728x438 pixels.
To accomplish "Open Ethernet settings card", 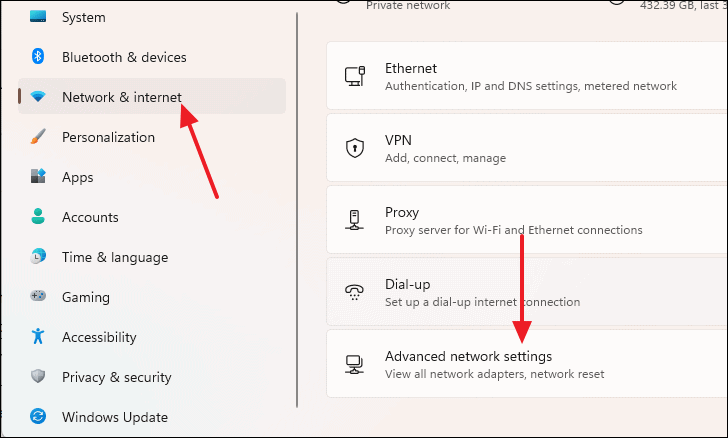I will click(x=527, y=76).
